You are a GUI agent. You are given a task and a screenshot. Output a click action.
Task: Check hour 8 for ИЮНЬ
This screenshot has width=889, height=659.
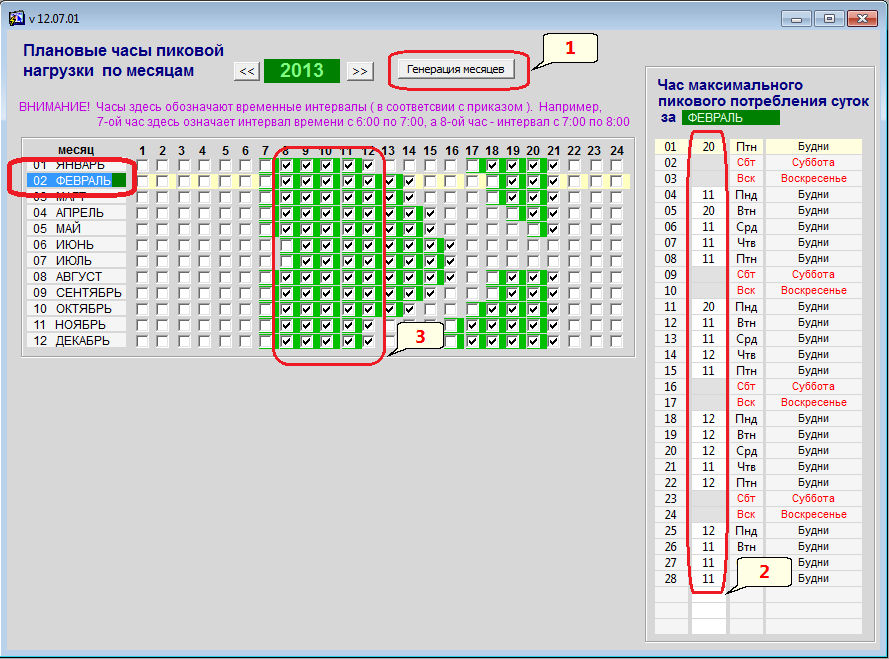(x=287, y=245)
